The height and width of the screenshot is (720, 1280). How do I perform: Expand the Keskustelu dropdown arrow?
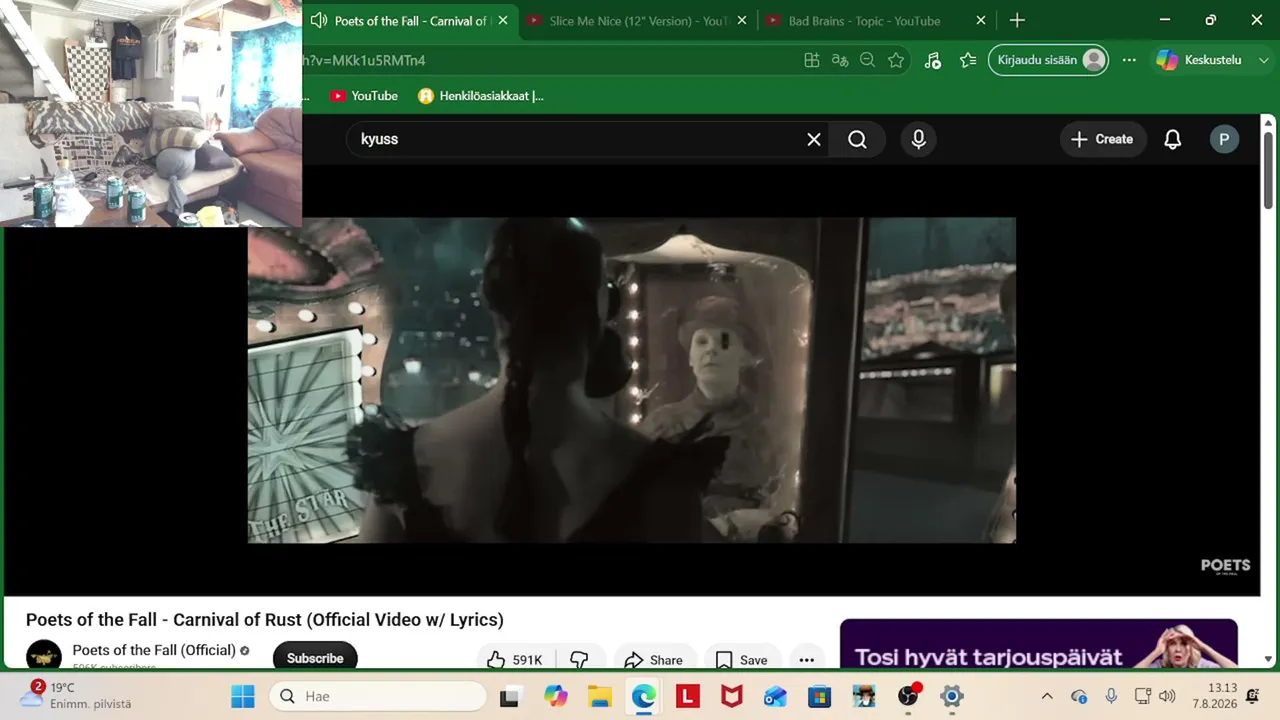(x=1262, y=60)
